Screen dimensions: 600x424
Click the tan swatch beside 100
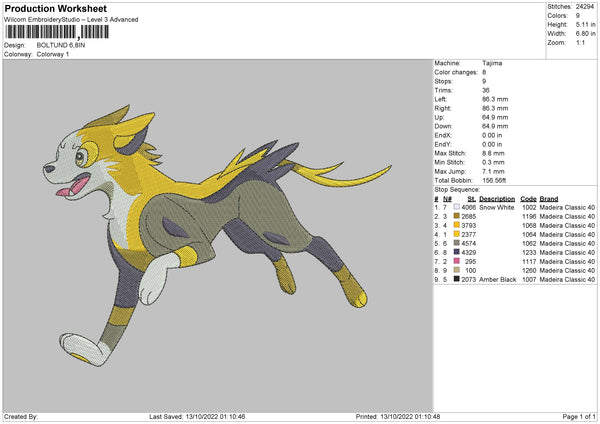coord(457,270)
